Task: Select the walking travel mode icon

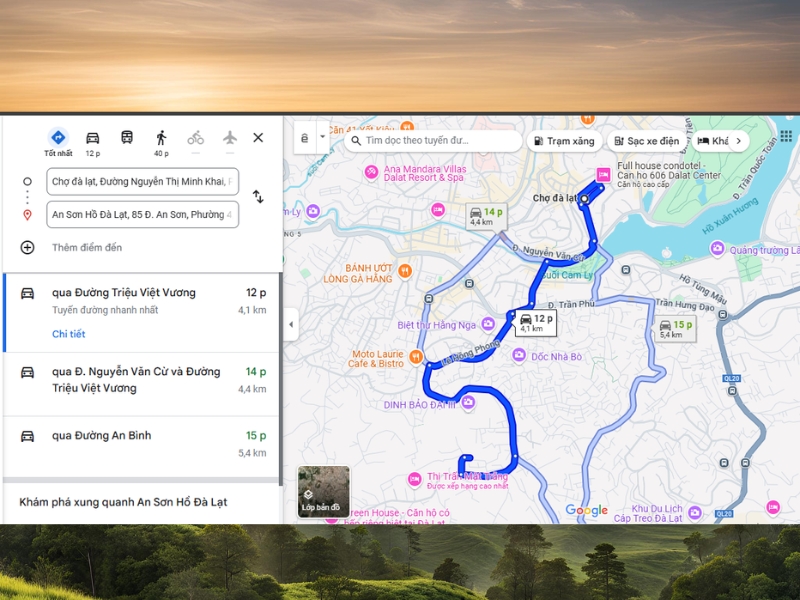Action: click(161, 138)
